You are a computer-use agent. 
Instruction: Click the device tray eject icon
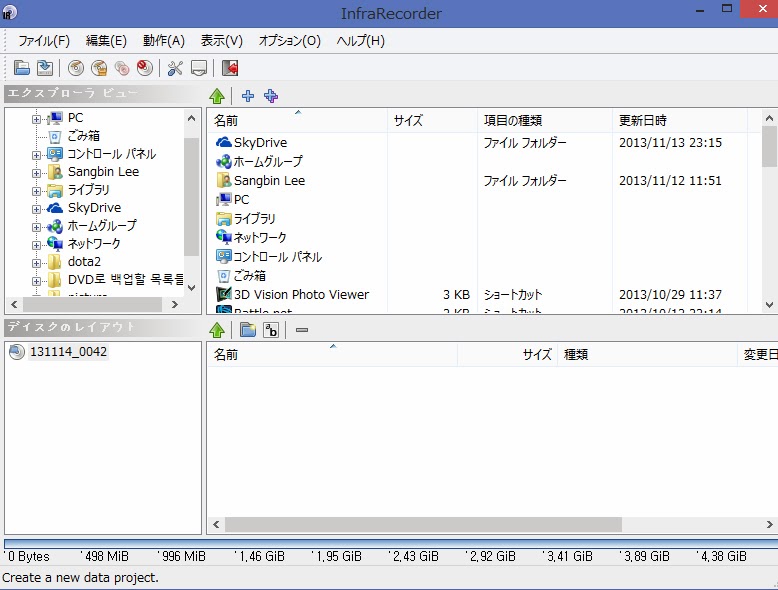tap(198, 67)
